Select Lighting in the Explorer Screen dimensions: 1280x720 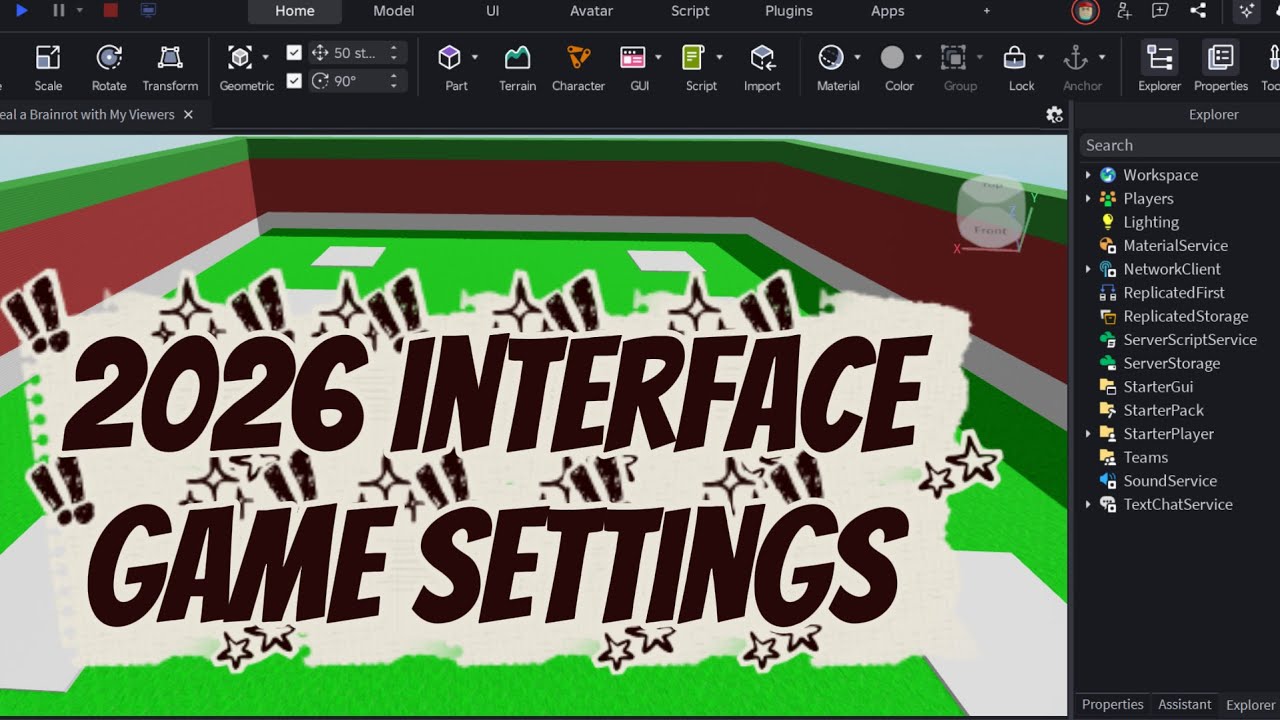1151,222
